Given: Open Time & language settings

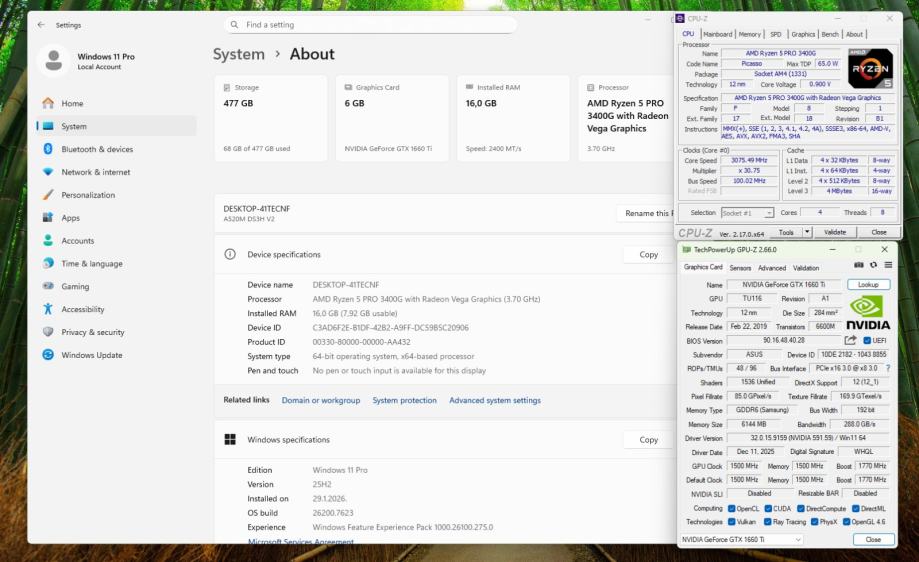Looking at the screenshot, I should coord(91,263).
